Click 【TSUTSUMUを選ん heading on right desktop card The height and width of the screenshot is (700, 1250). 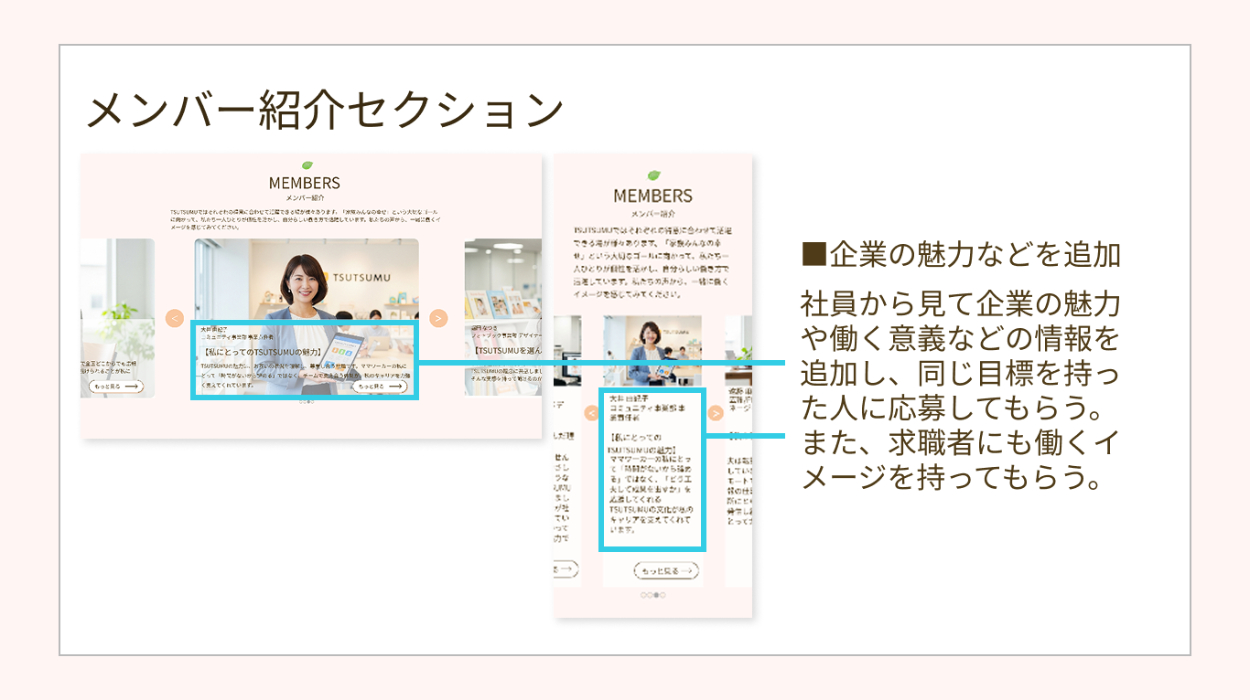coord(507,352)
